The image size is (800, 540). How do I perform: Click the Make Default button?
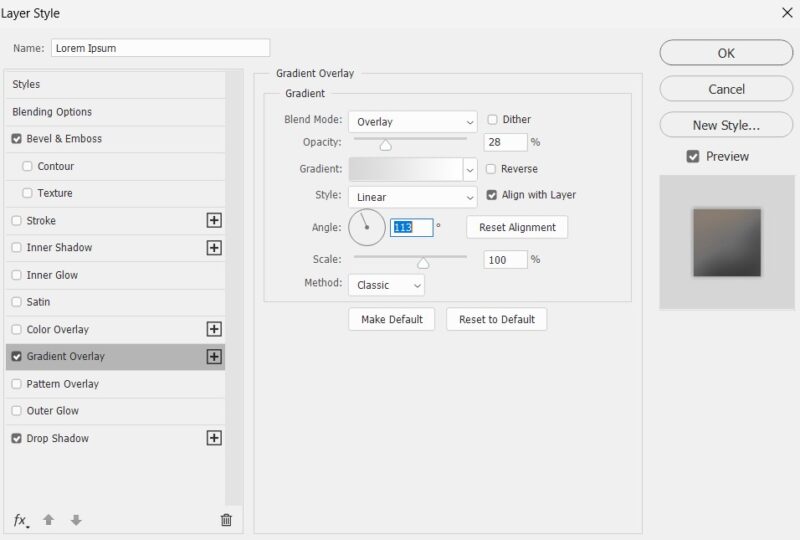click(392, 320)
